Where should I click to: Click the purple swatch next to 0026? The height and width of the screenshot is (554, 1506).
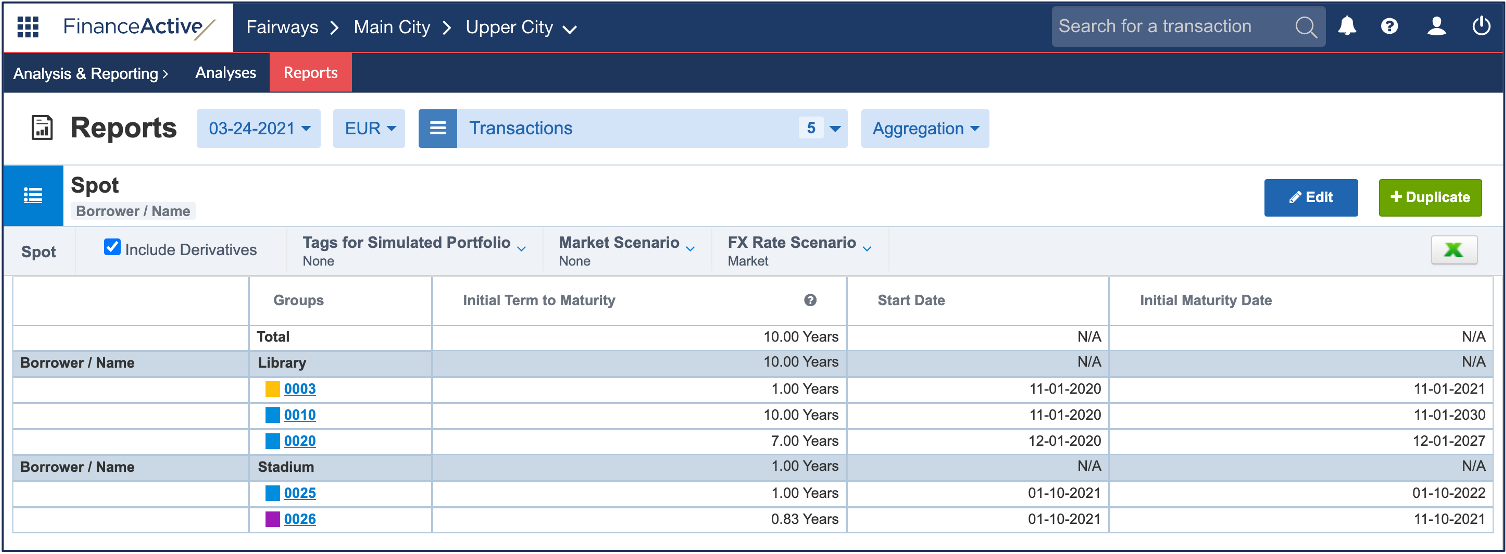pyautogui.click(x=272, y=519)
